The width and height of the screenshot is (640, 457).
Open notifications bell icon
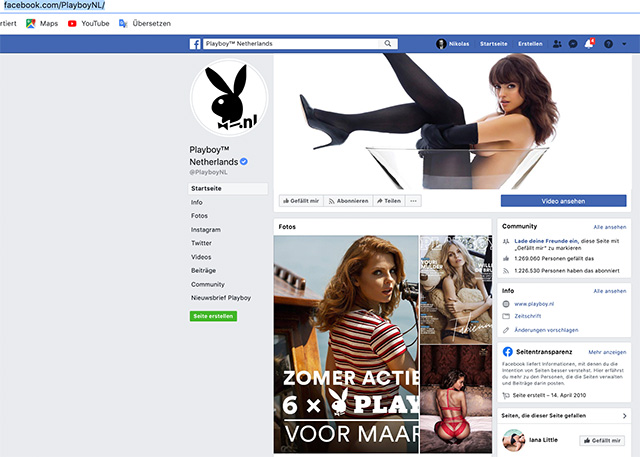tap(589, 44)
